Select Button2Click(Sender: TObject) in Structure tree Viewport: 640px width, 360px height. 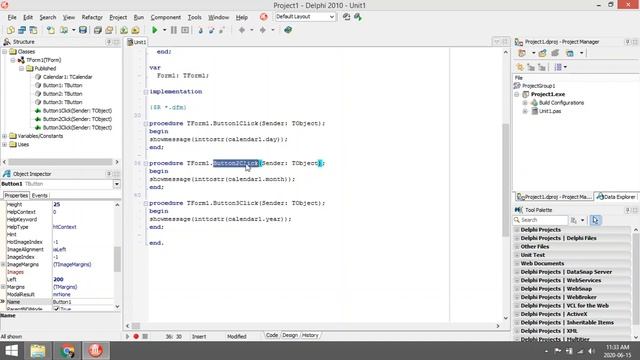[77, 119]
